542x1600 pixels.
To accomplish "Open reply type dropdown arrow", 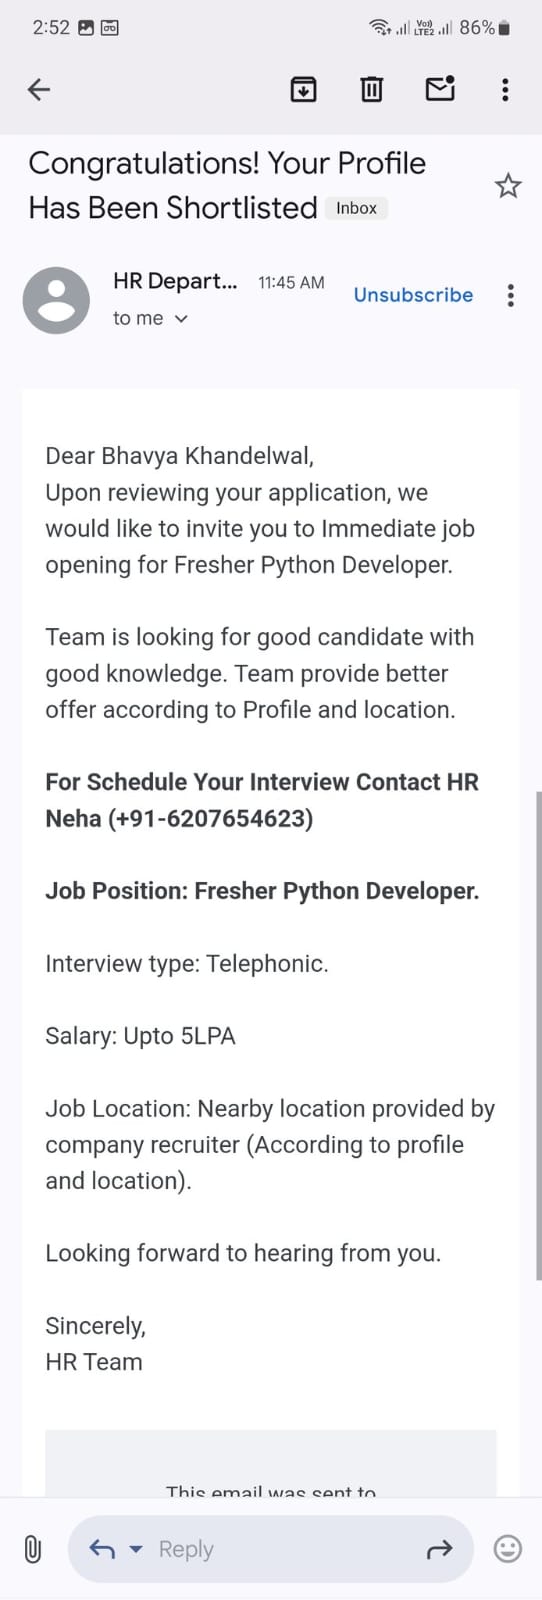I will [137, 1550].
